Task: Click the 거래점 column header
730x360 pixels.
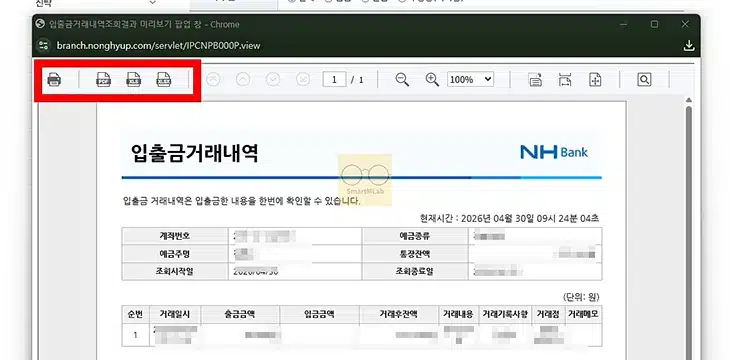Action: [548, 314]
